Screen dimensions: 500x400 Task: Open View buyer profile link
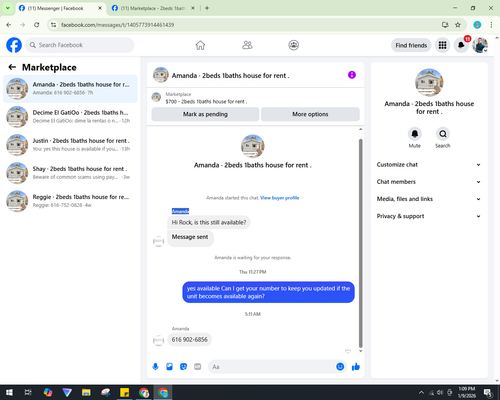point(280,198)
